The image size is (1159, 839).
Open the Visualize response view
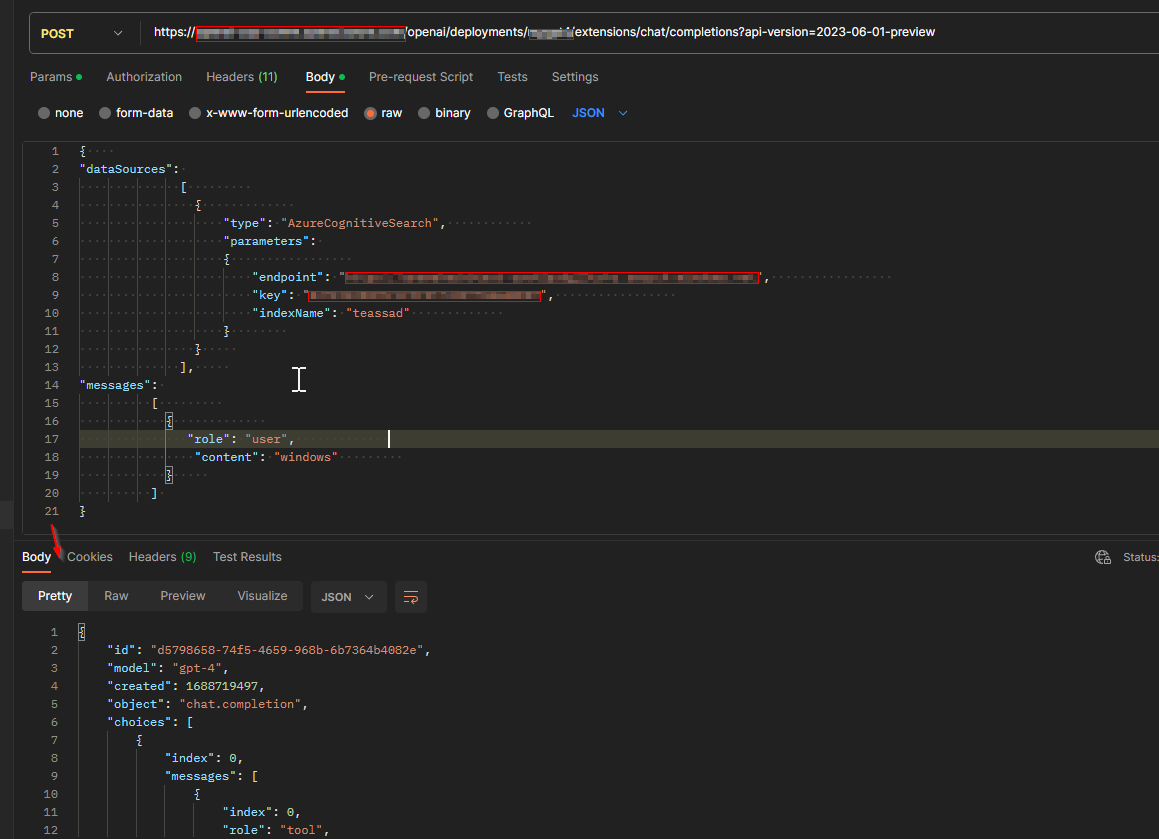coord(262,595)
